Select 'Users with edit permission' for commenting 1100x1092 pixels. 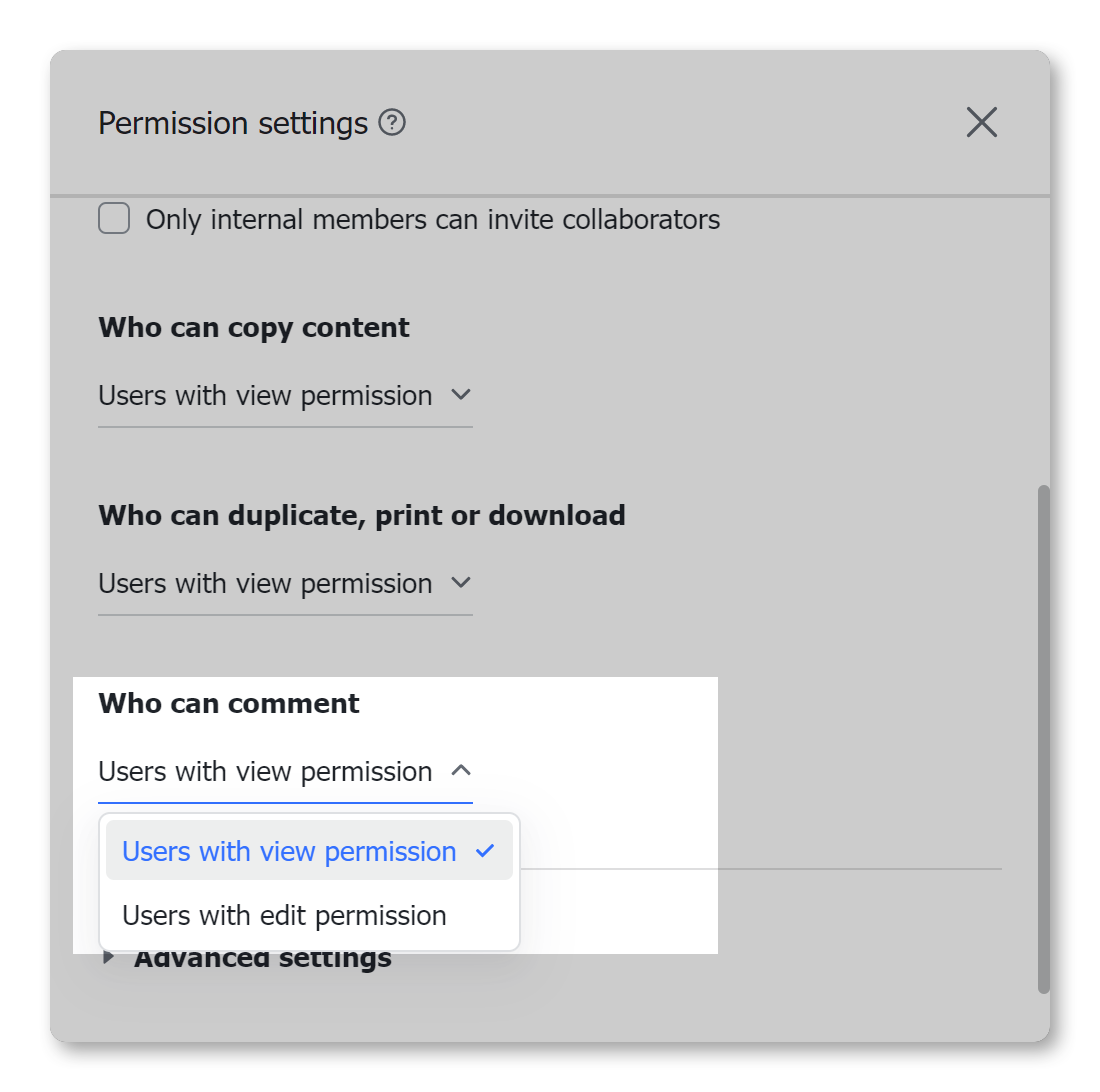[x=283, y=915]
